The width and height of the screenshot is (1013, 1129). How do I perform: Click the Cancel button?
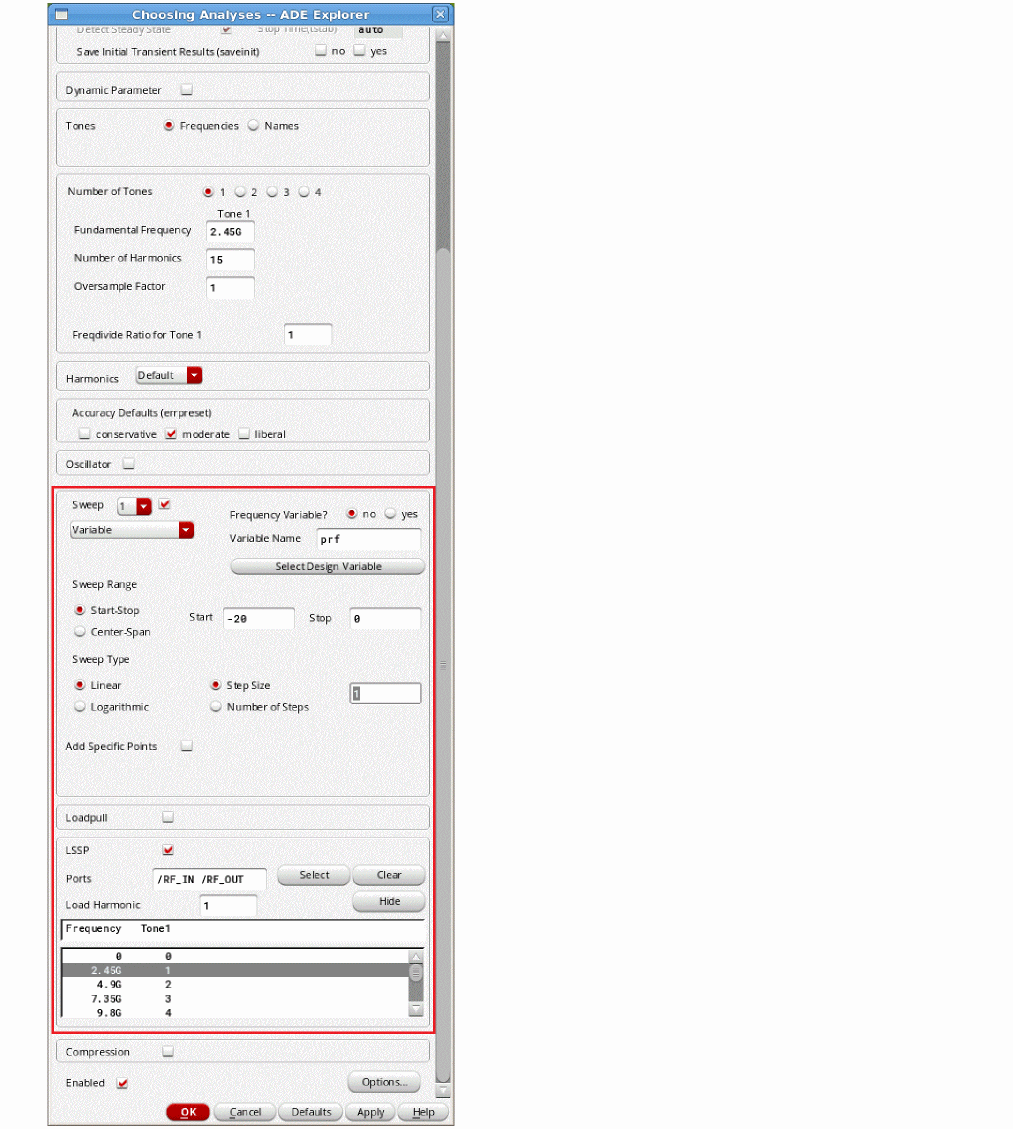click(245, 1112)
